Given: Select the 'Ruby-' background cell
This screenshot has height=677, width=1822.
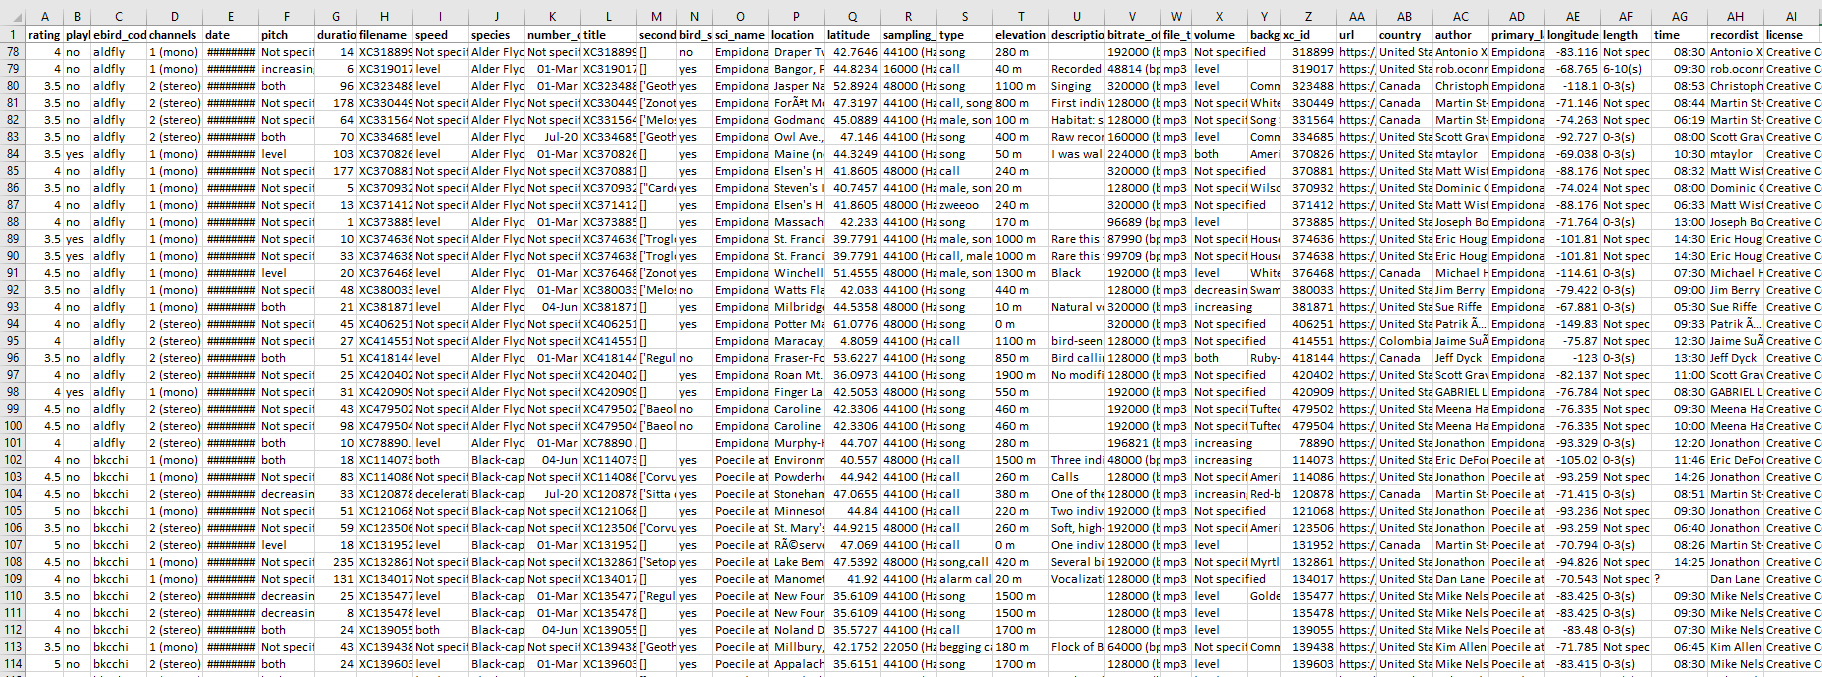Looking at the screenshot, I should click(1264, 358).
